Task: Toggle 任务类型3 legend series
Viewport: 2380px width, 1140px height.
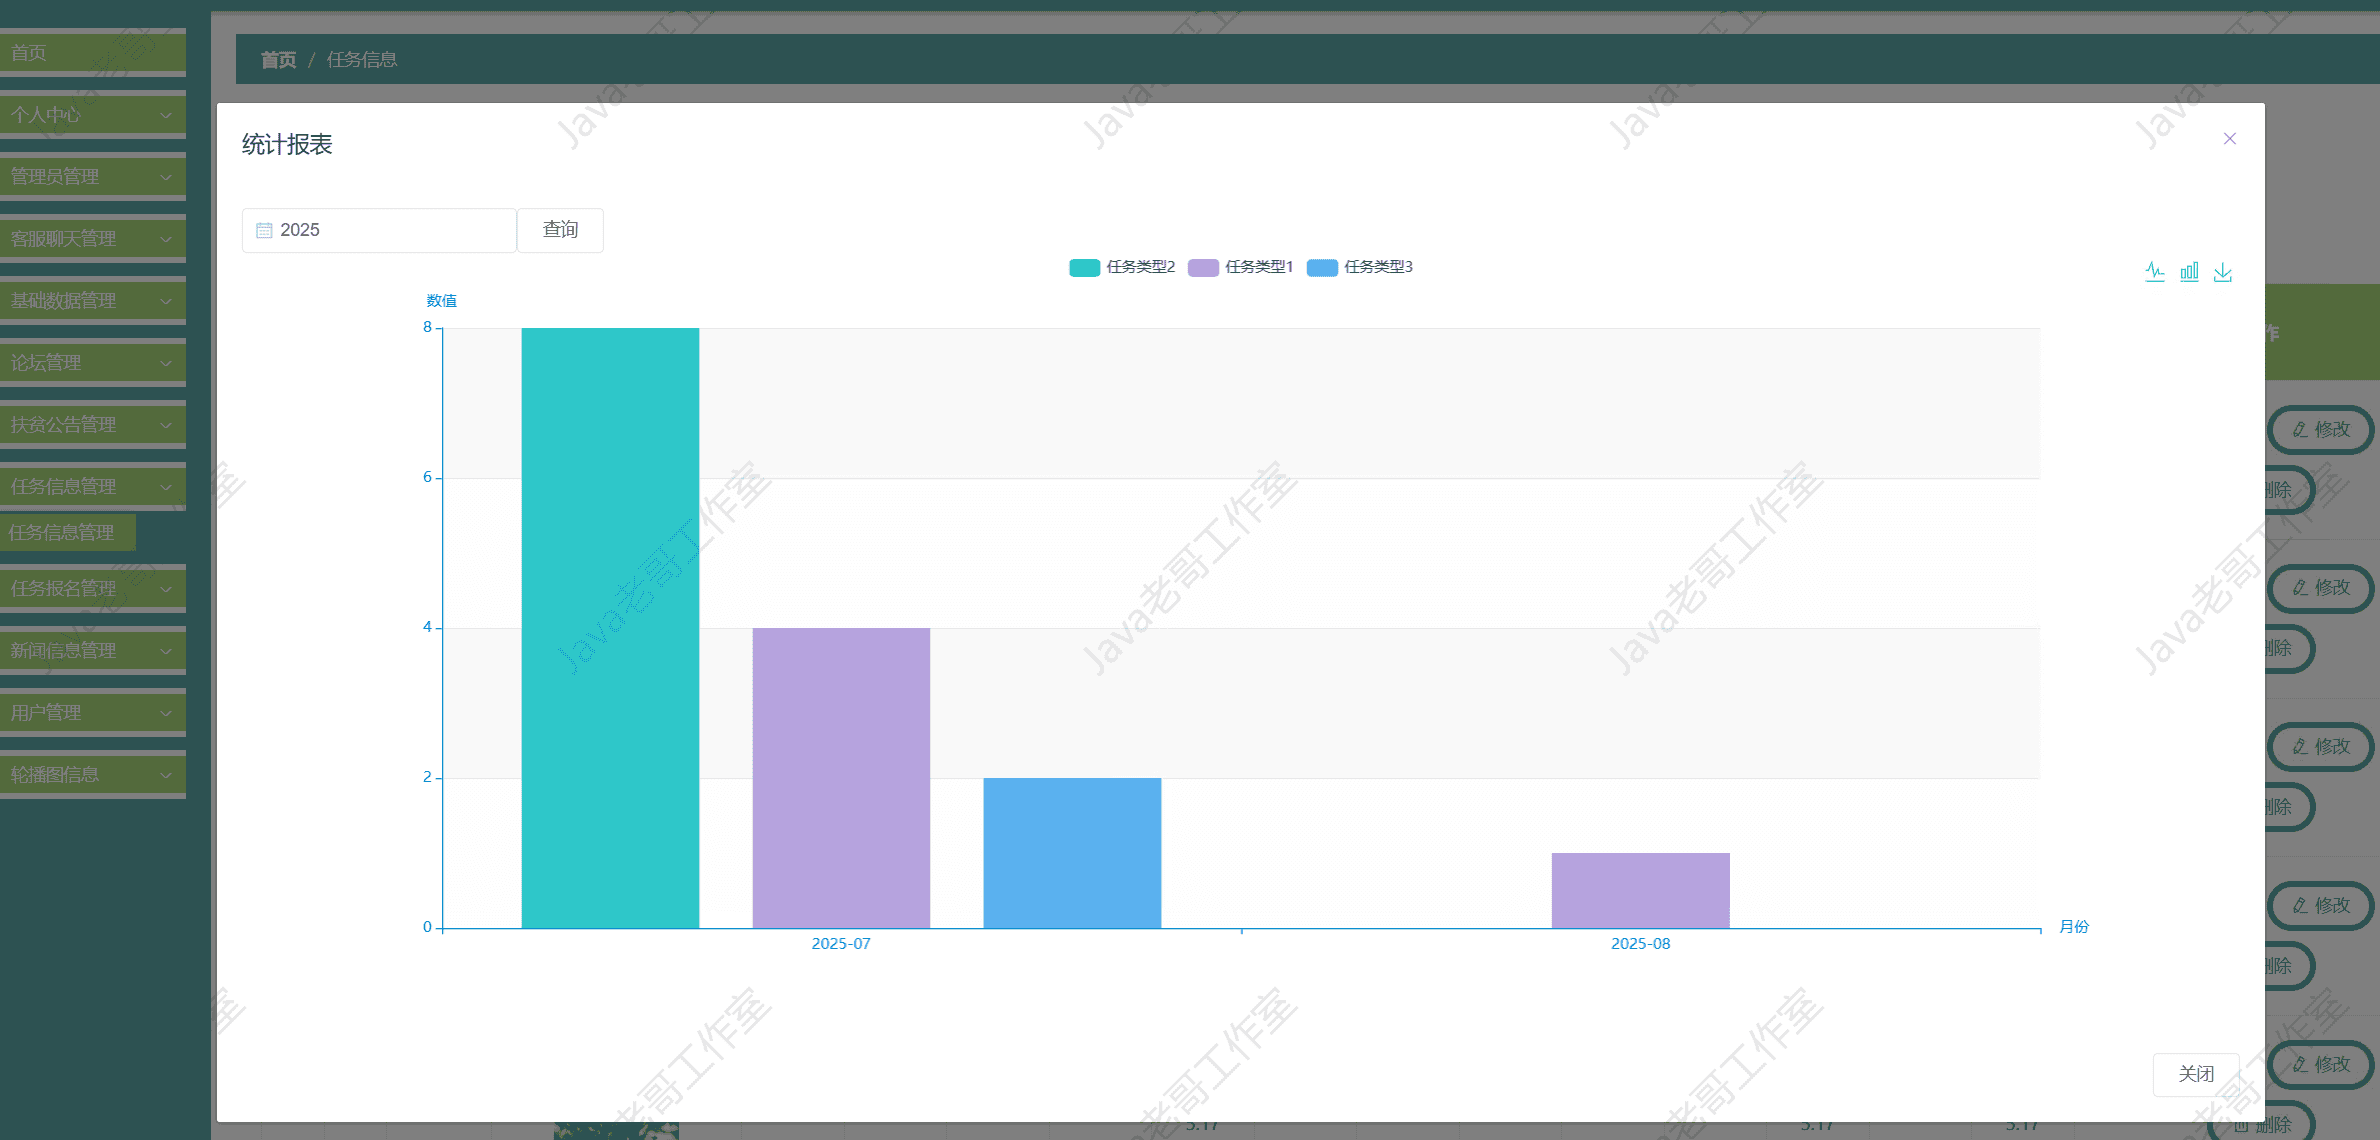Action: click(1359, 267)
